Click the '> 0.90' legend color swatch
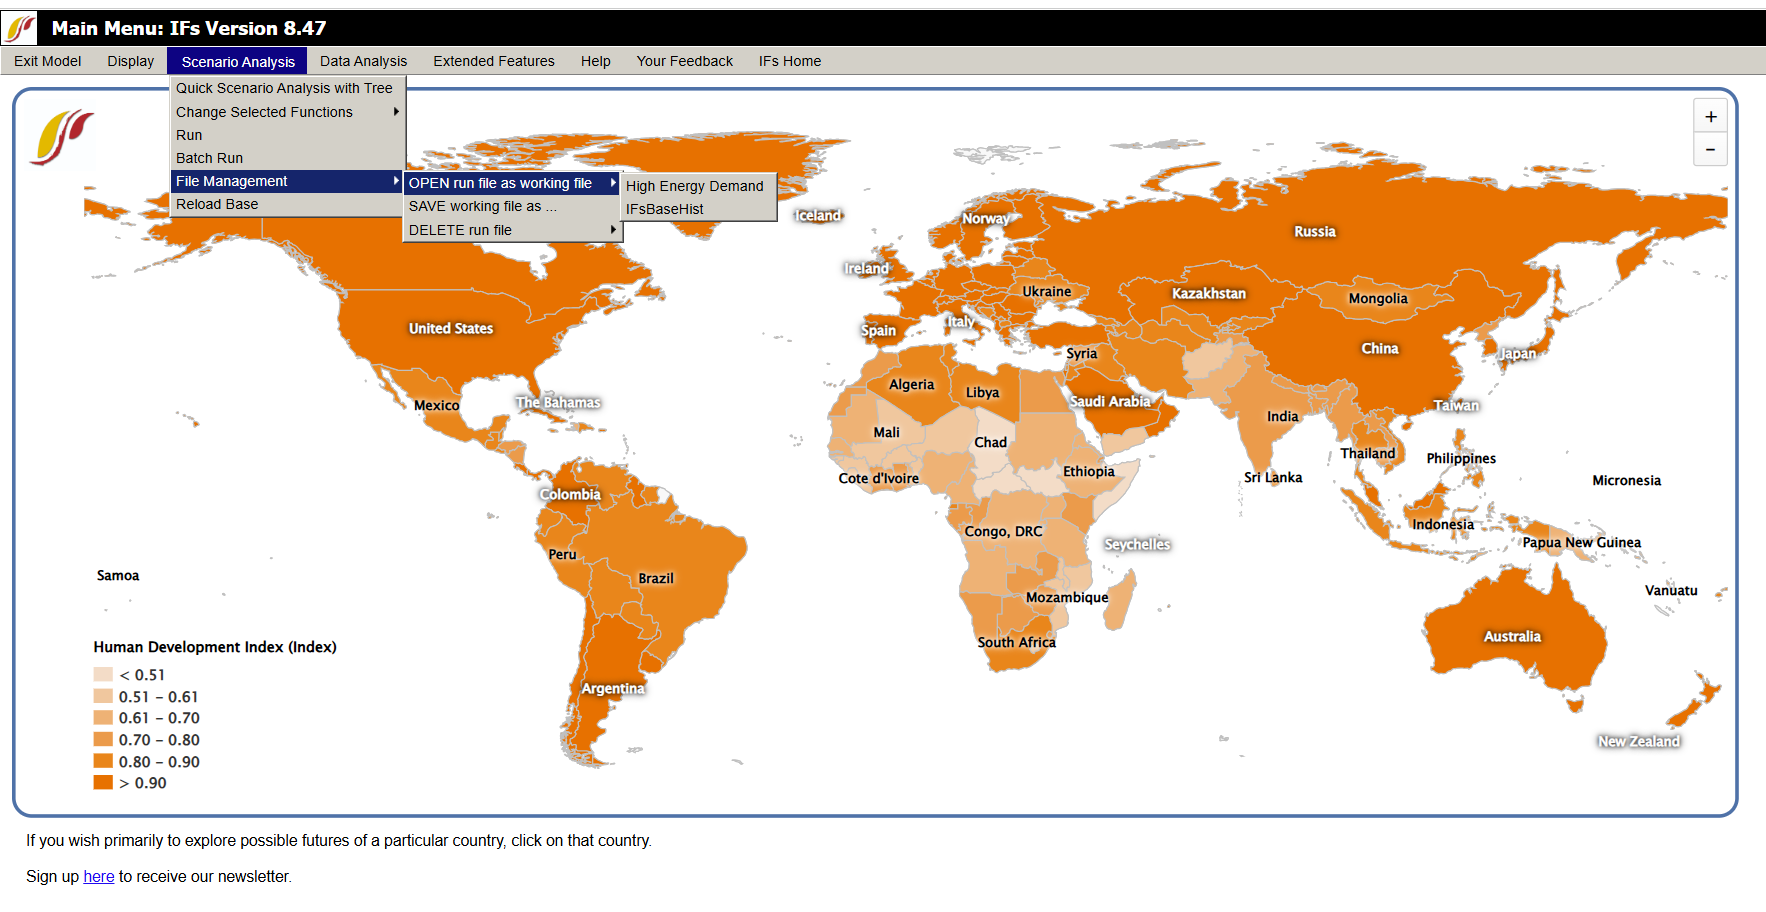The width and height of the screenshot is (1766, 912). point(103,782)
